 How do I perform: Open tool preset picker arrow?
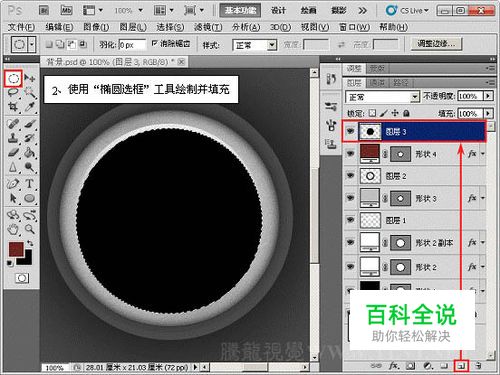pyautogui.click(x=32, y=44)
